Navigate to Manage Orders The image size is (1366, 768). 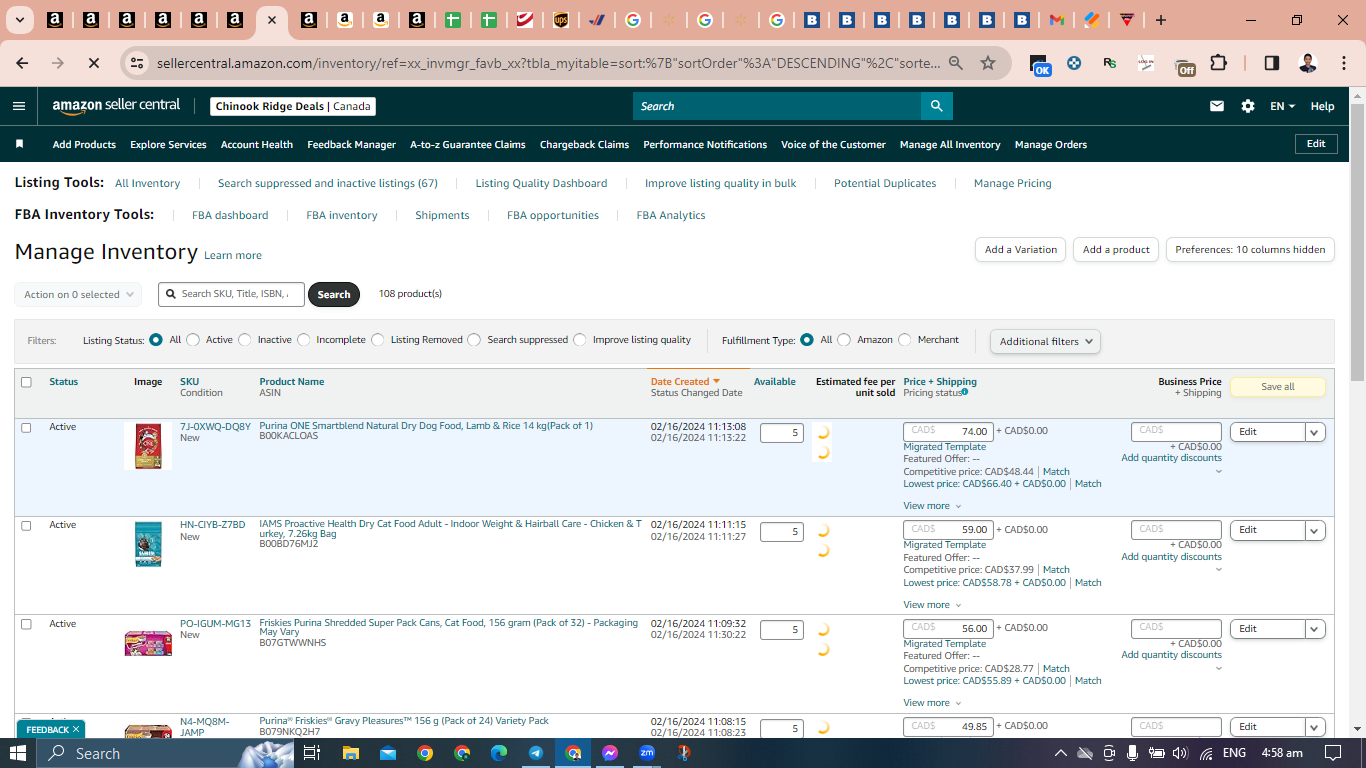[1051, 144]
